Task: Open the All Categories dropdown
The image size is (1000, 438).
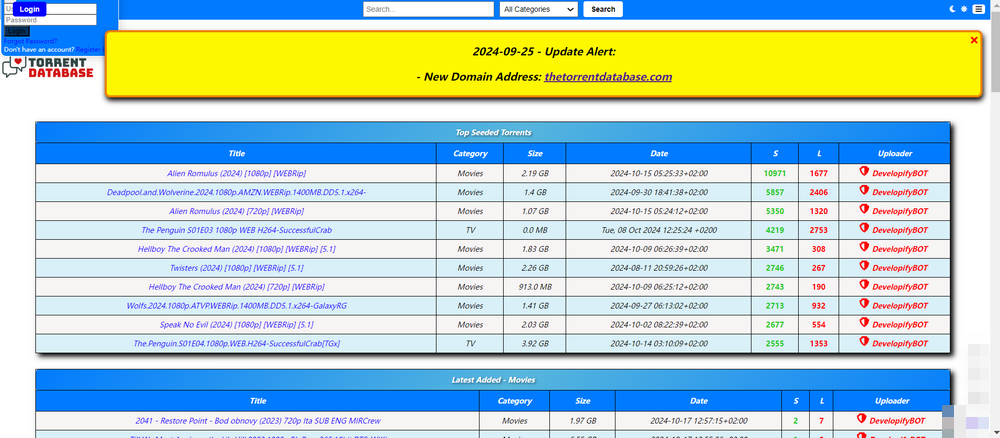Action: [x=538, y=9]
